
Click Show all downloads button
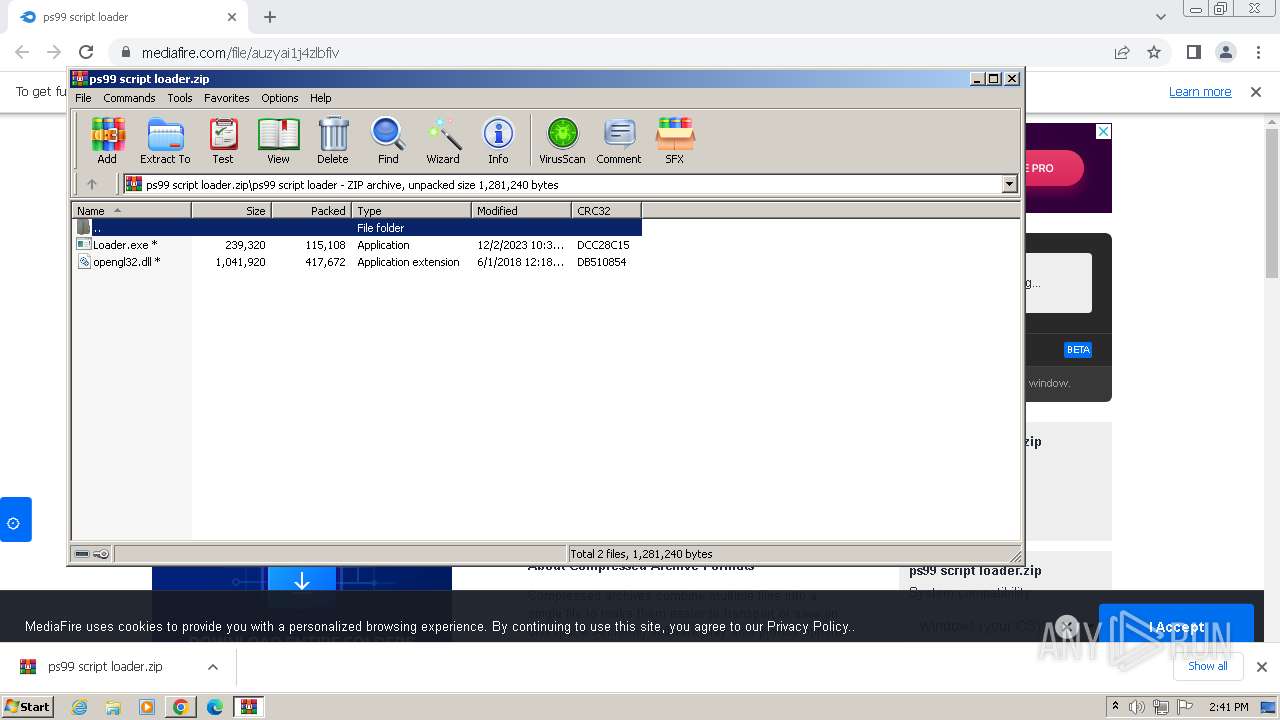1208,666
